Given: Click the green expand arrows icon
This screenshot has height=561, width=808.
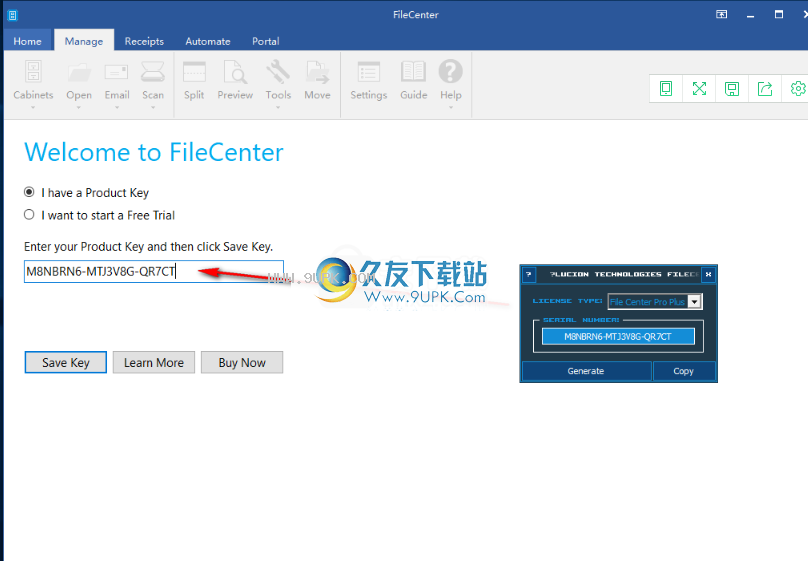Looking at the screenshot, I should [699, 89].
